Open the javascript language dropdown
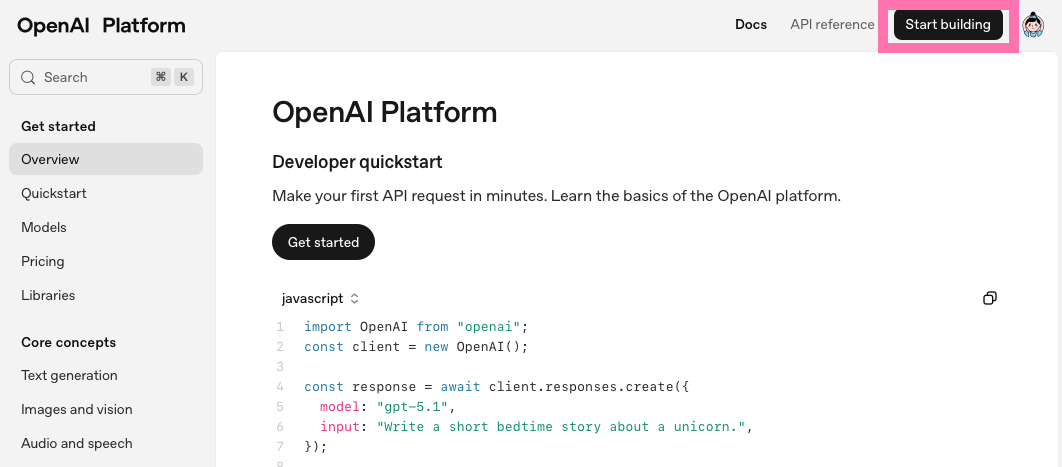The width and height of the screenshot is (1062, 467). (320, 298)
